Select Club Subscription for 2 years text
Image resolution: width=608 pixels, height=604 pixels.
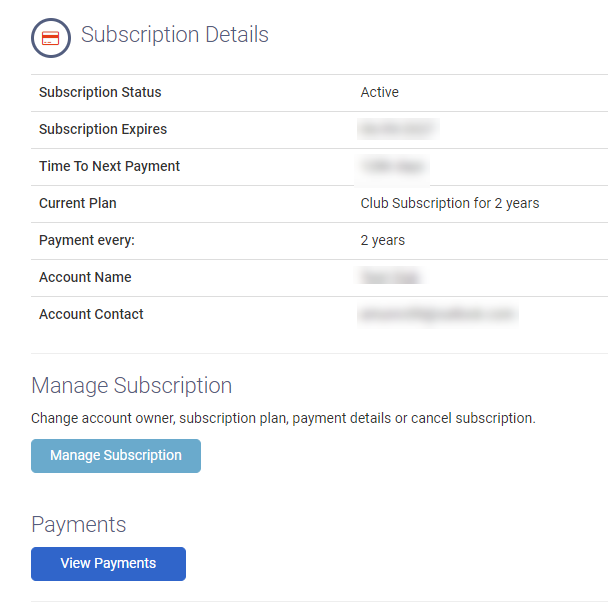pos(450,203)
